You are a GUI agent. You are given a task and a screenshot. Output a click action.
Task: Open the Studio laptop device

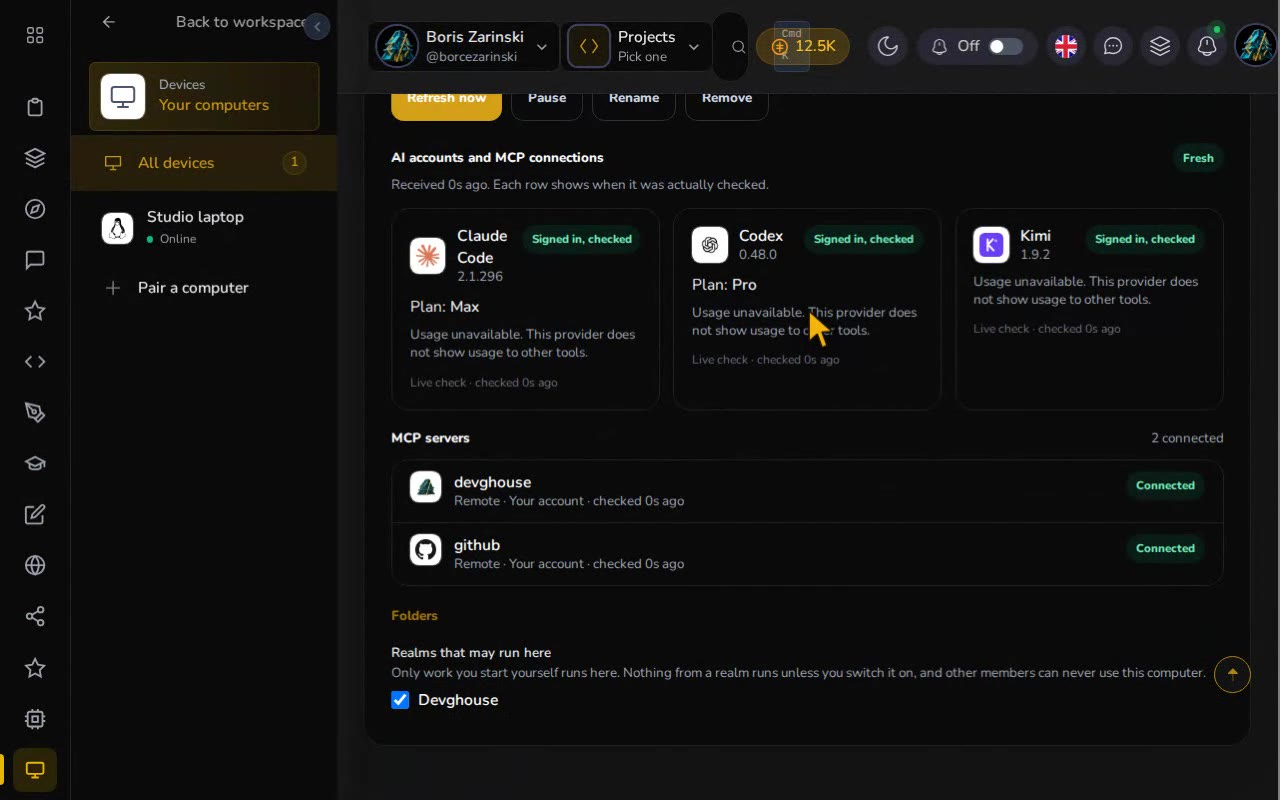[x=204, y=227]
